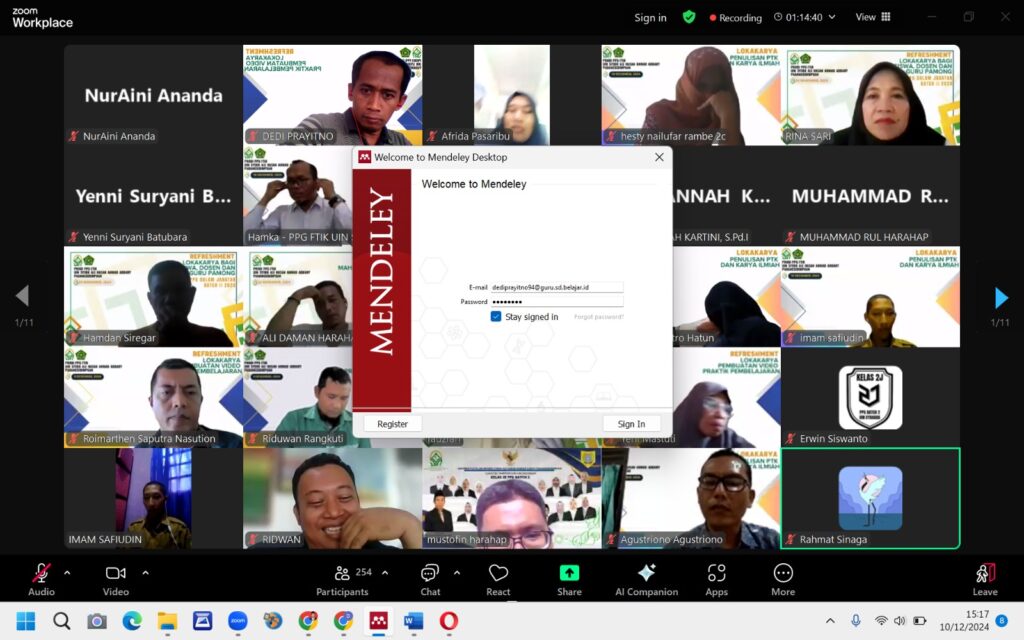Click the system tray microphone icon
The image size is (1024, 640).
coord(856,620)
